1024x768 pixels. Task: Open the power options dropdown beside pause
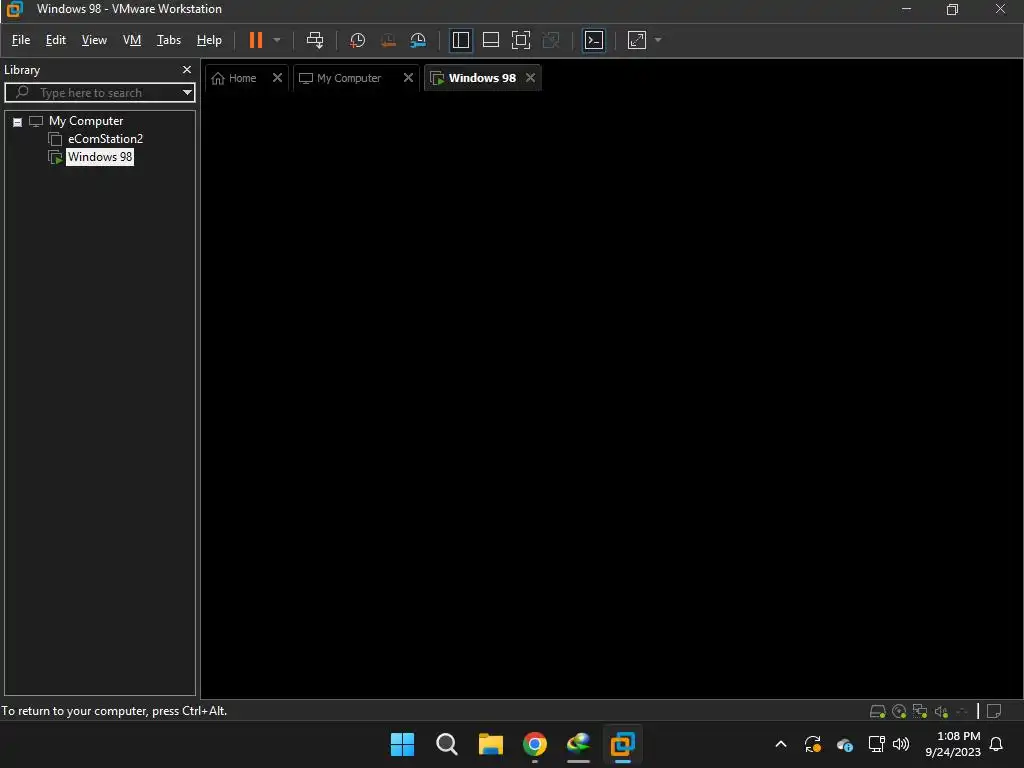[x=277, y=40]
